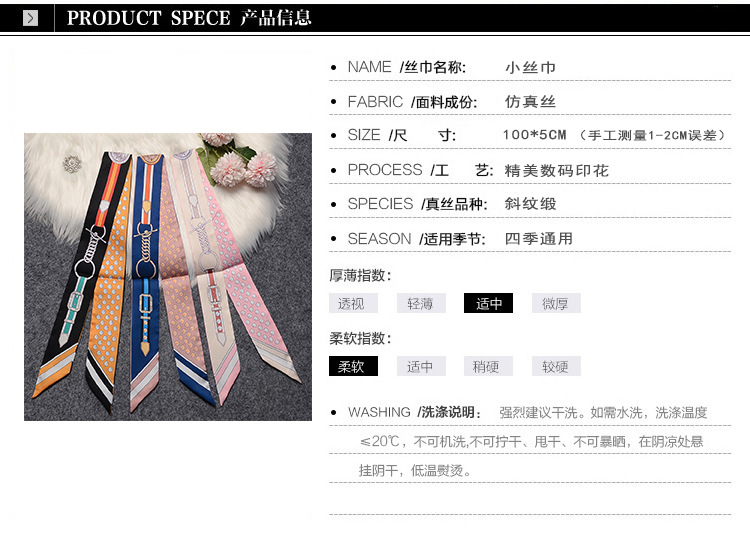Click the SIZE value 100*5CM
Viewport: 750px width, 551px height.
534,135
